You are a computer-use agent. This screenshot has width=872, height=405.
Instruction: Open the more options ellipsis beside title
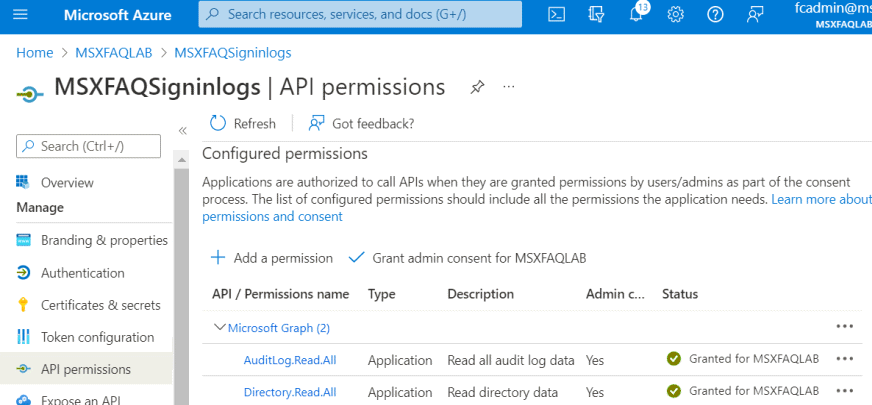508,87
